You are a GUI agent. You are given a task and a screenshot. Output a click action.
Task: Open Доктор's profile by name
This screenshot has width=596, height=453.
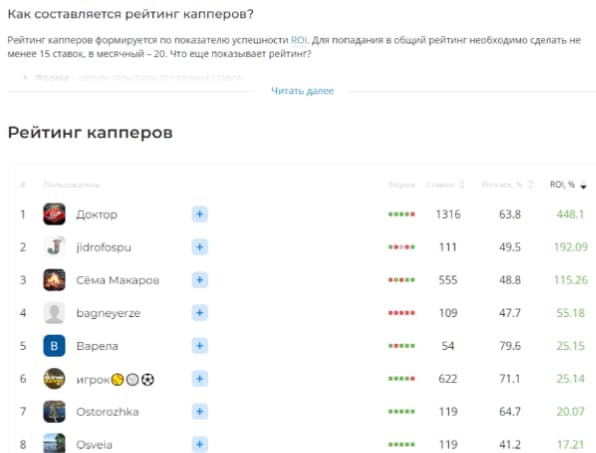click(x=97, y=214)
